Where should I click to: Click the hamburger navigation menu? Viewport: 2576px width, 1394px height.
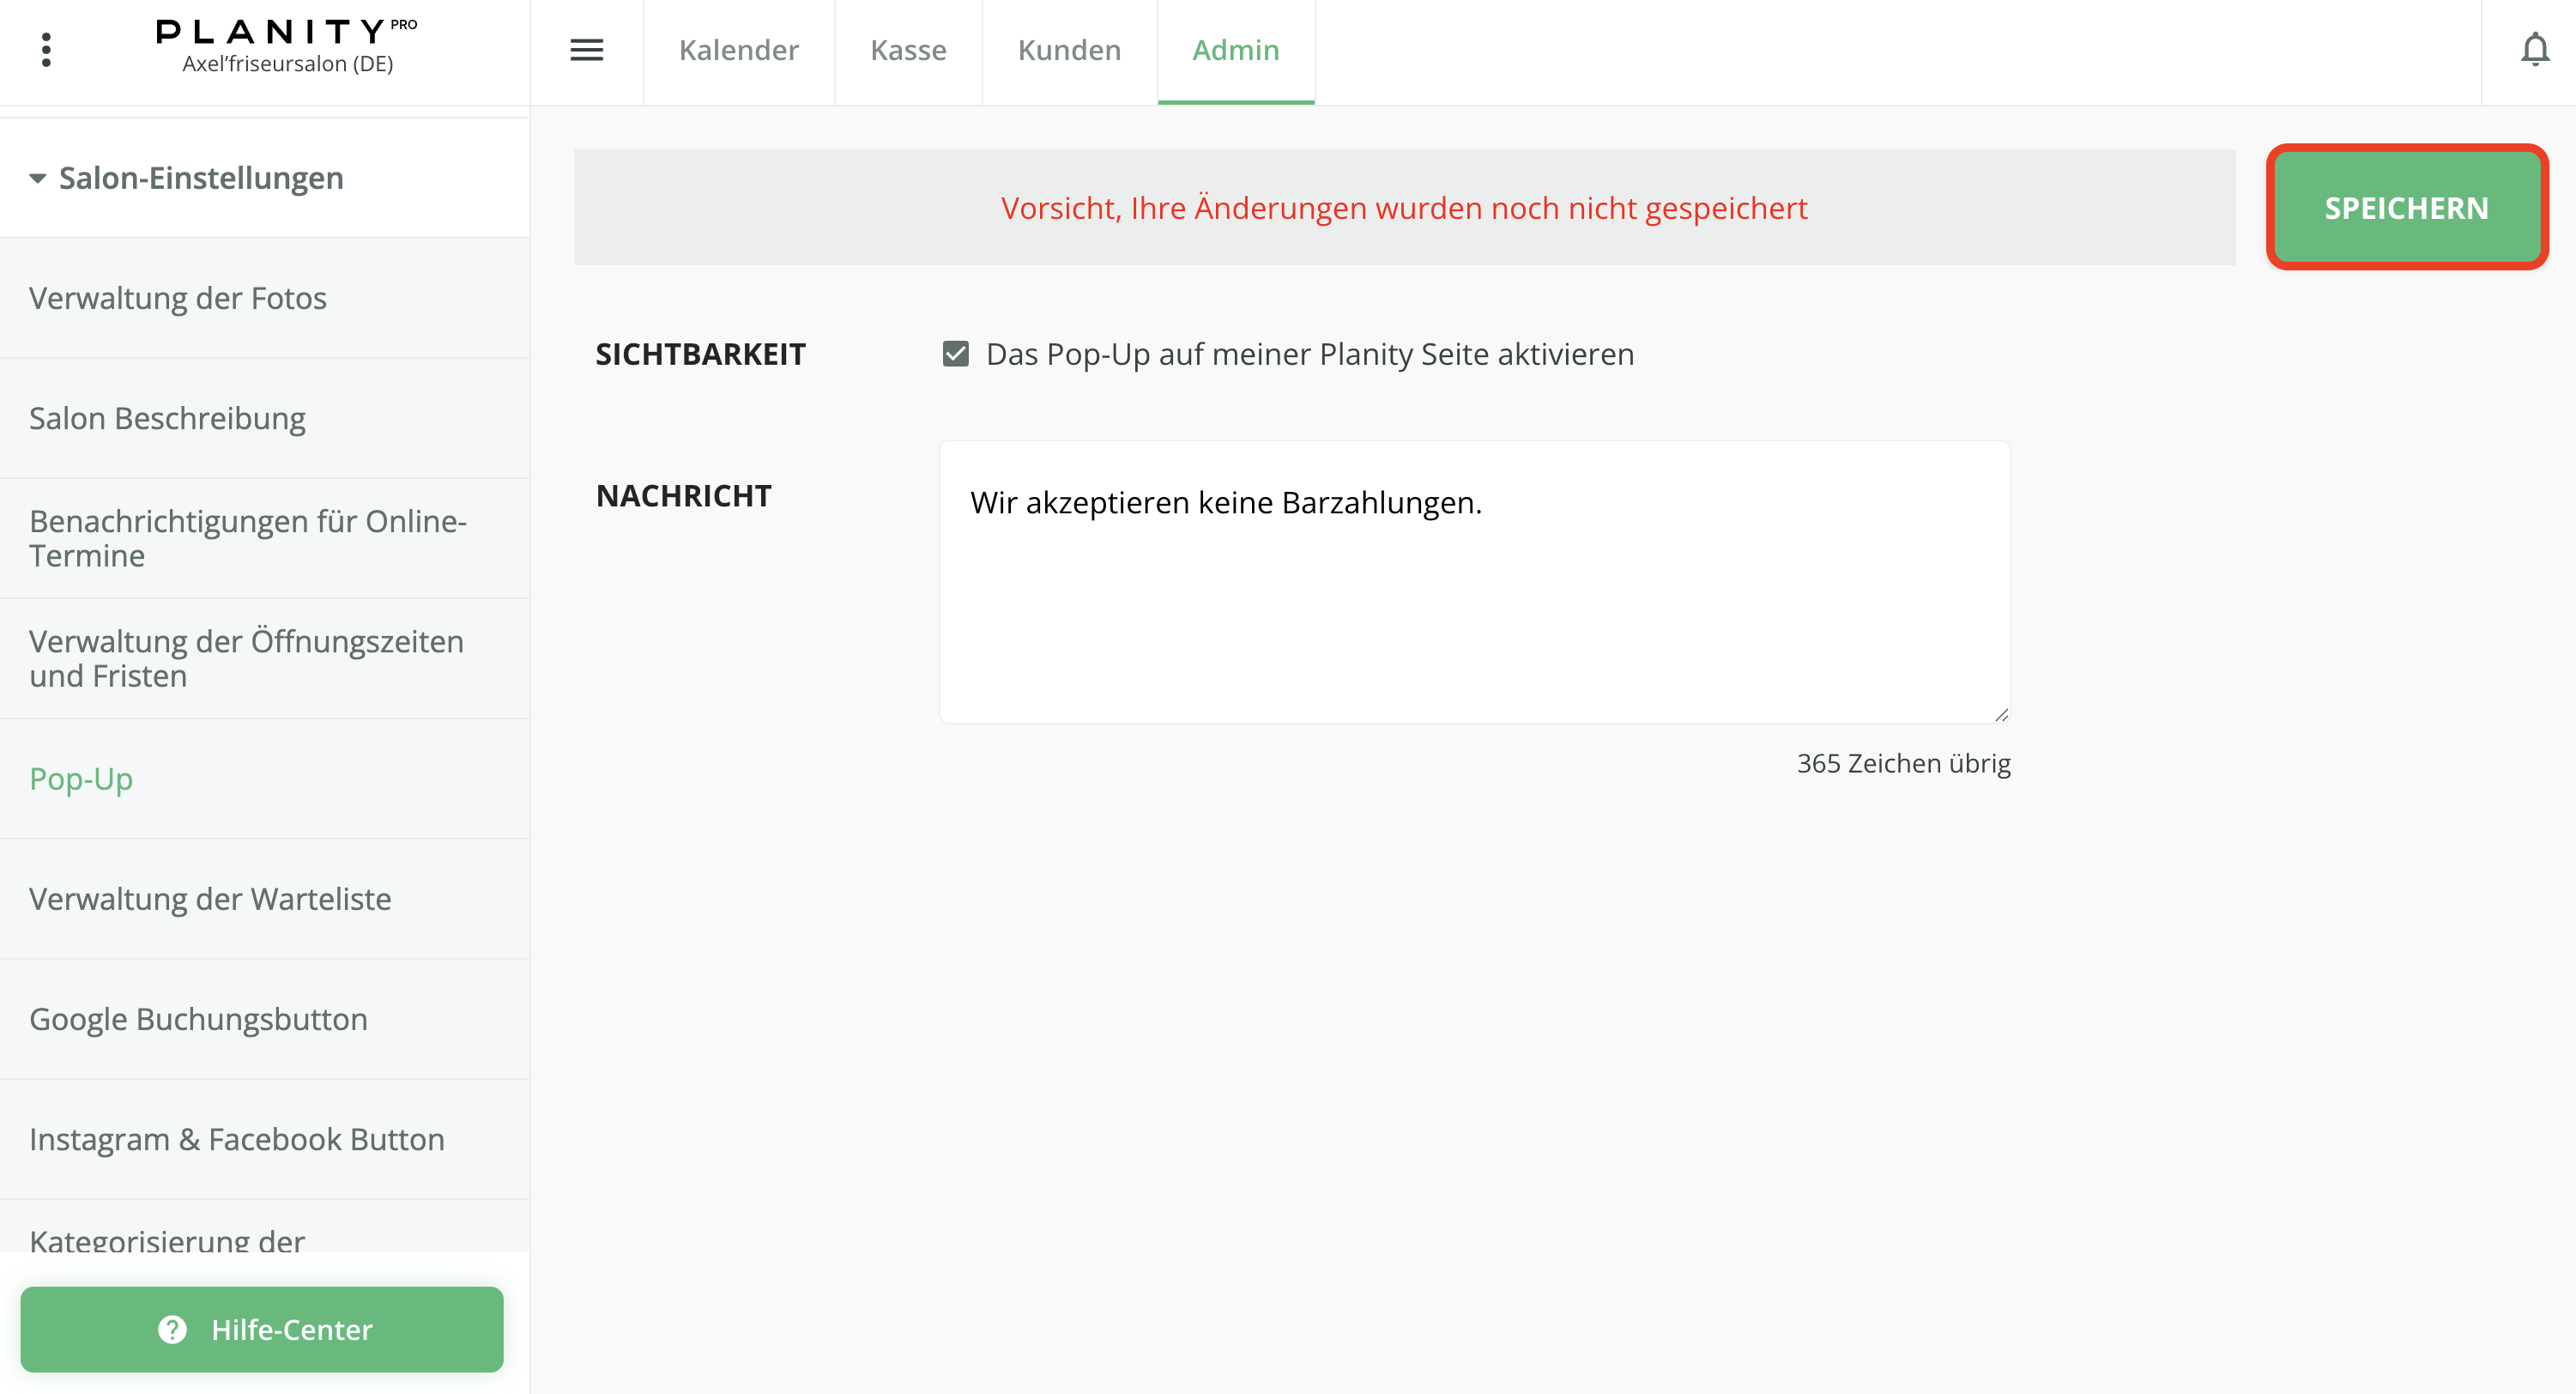[588, 50]
